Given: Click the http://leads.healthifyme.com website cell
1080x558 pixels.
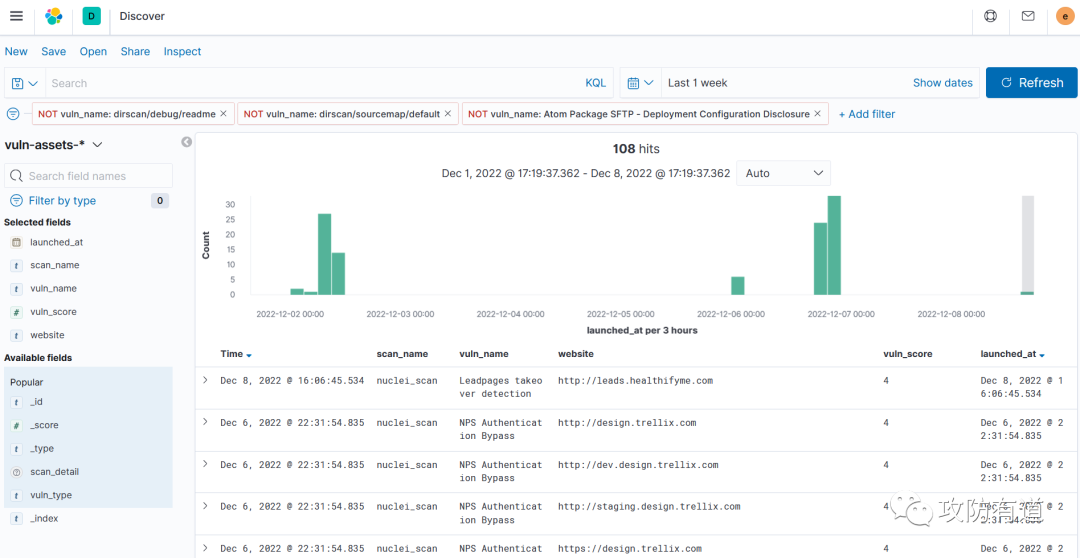Looking at the screenshot, I should point(635,380).
